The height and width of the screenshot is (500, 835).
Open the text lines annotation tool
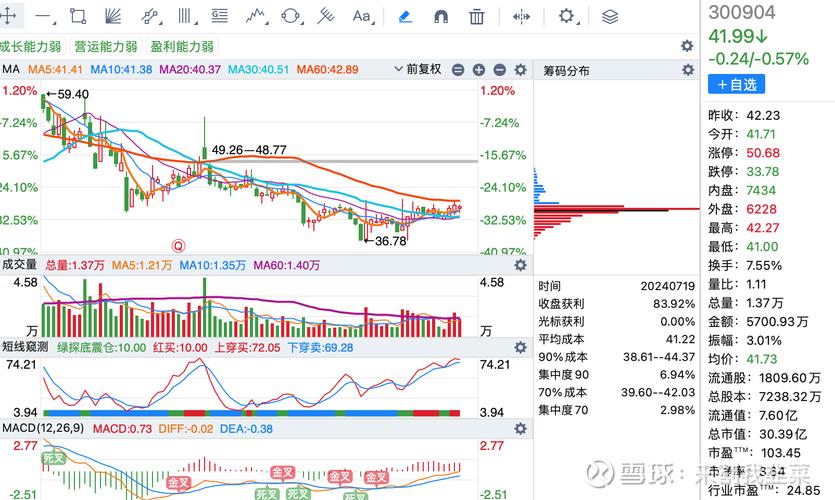pyautogui.click(x=219, y=16)
